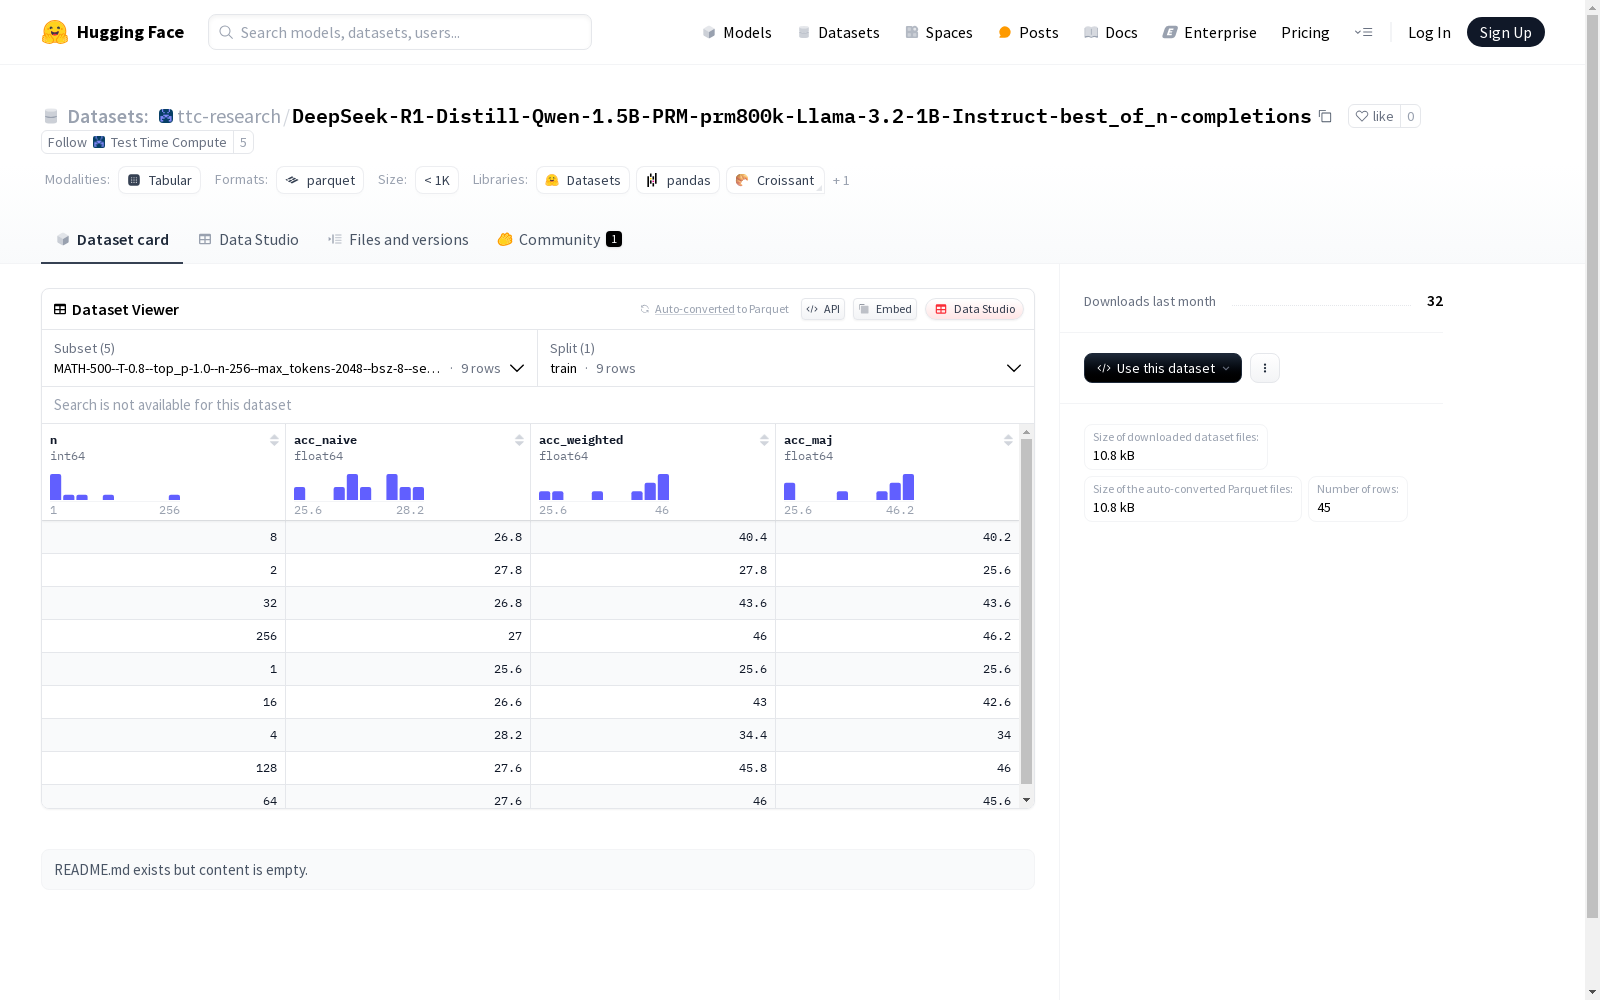Select the pandas library tag
1600x1000 pixels.
678,180
